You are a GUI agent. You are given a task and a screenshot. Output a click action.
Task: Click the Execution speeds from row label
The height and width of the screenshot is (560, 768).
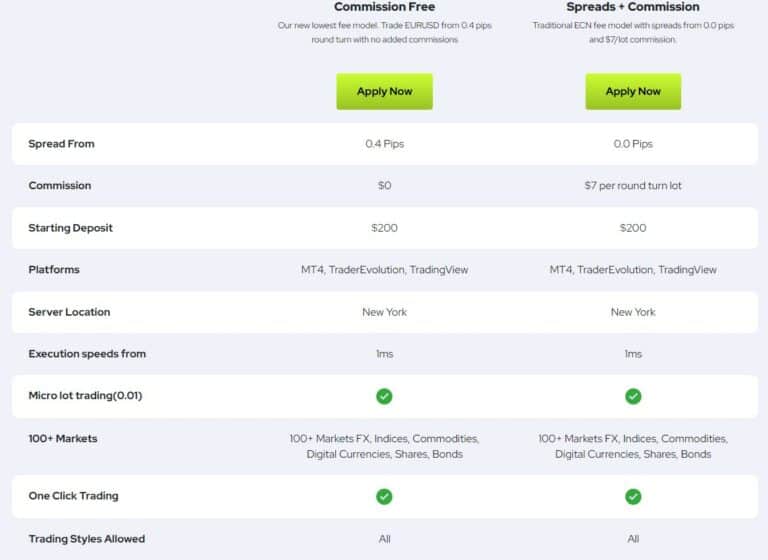pyautogui.click(x=85, y=354)
